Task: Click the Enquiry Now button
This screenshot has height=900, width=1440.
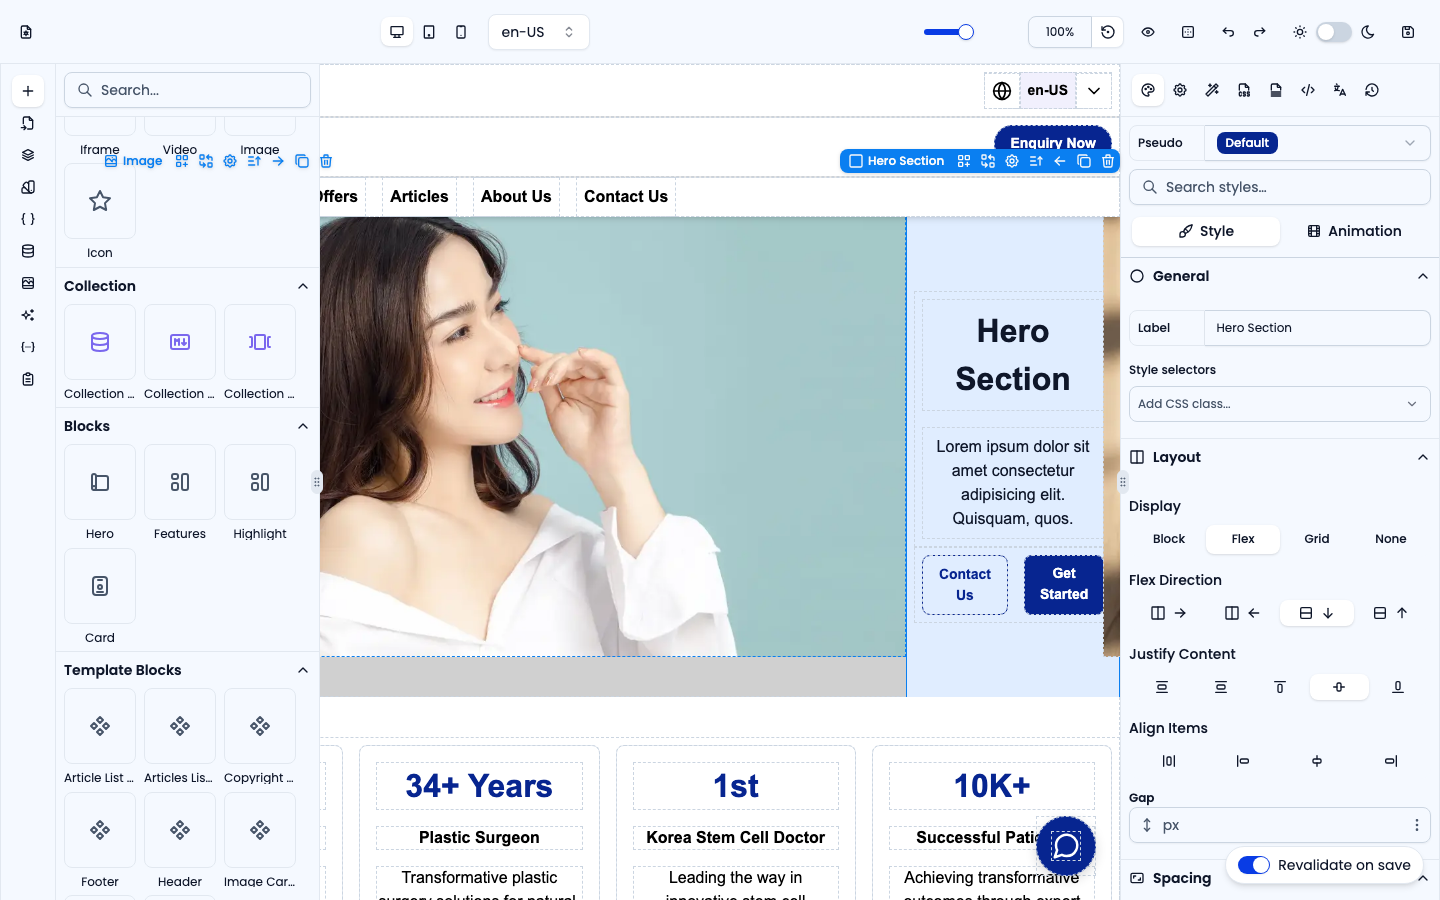Action: (x=1053, y=142)
